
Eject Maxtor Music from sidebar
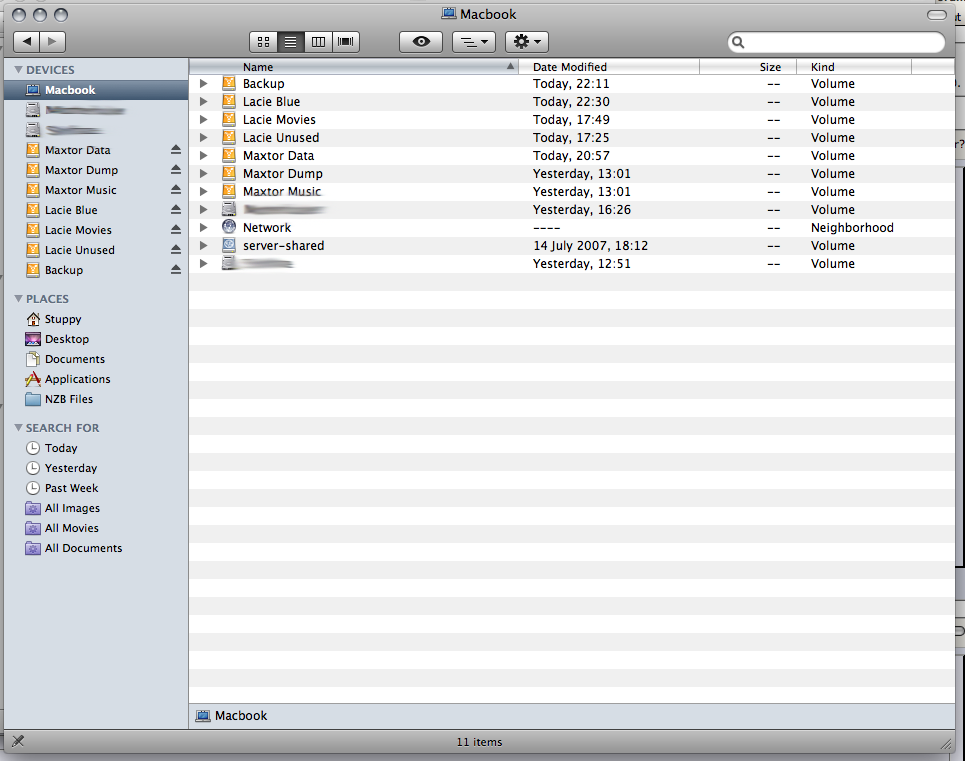(x=176, y=189)
